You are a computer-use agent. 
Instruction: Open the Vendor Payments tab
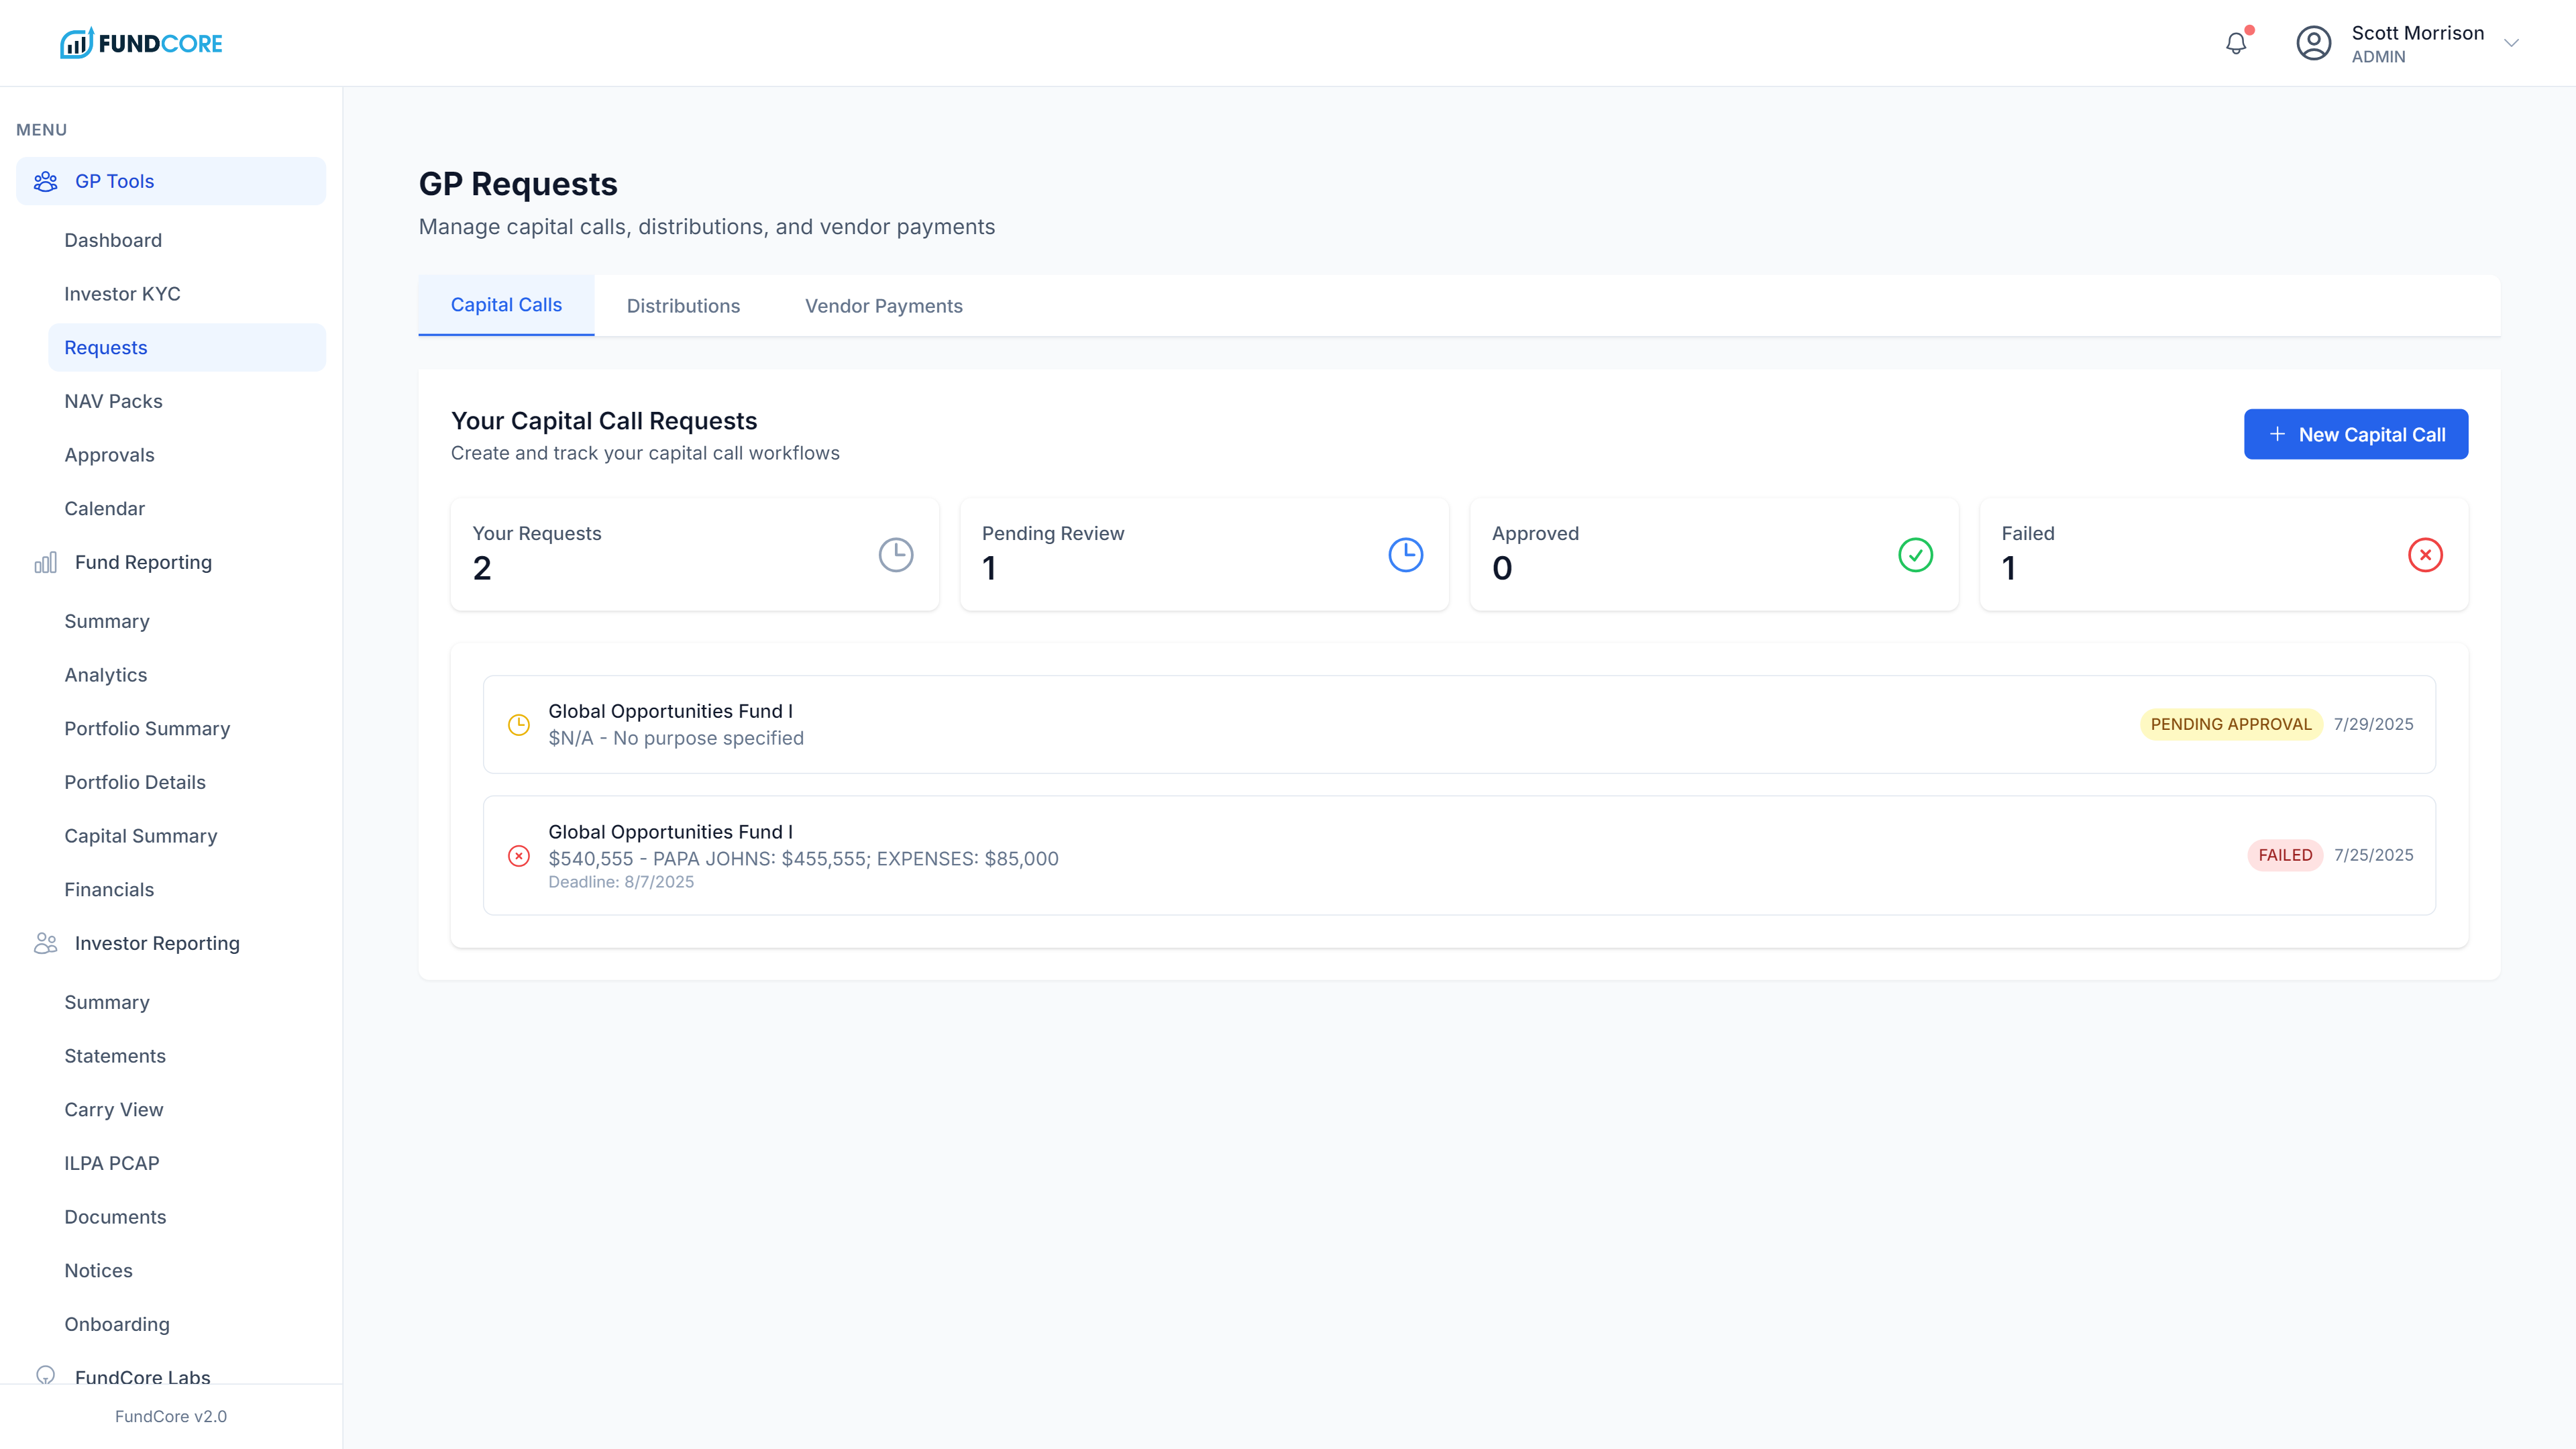pos(883,306)
